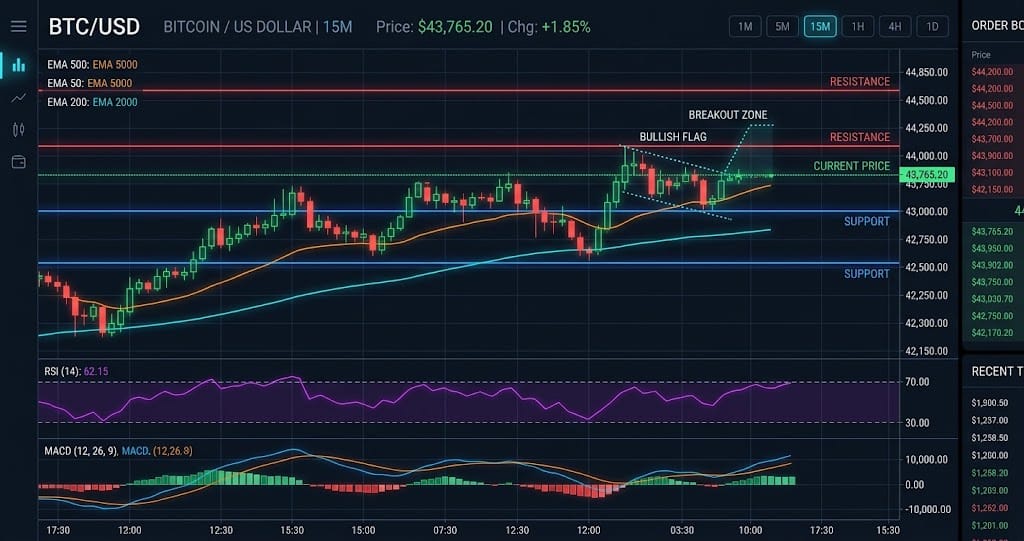Click the 10:00 time axis label
The image size is (1024, 541).
tap(750, 530)
